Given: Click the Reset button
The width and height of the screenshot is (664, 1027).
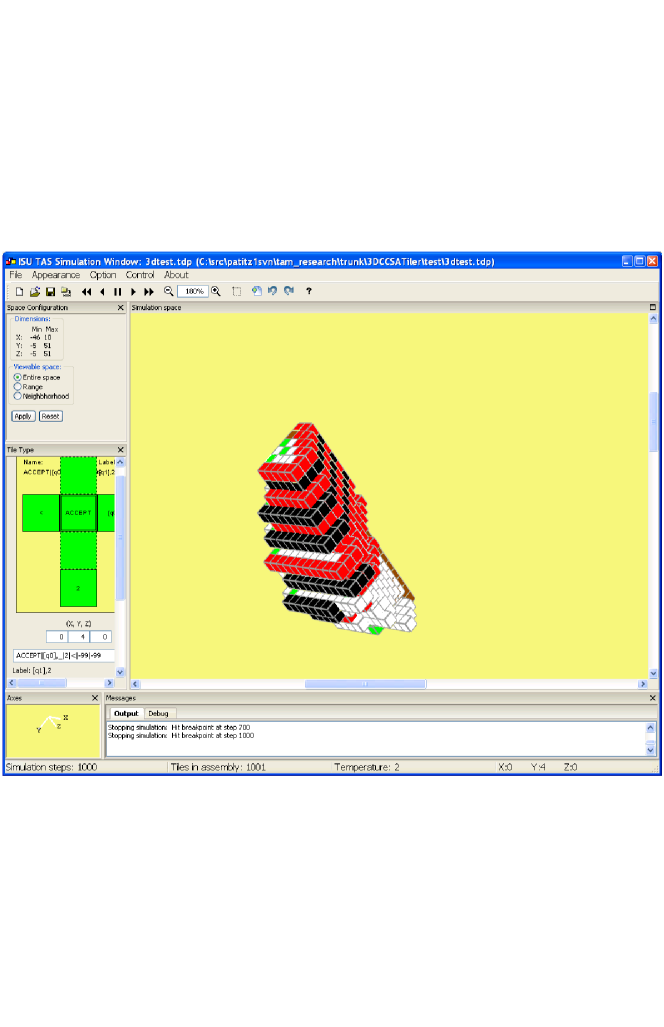Looking at the screenshot, I should point(50,417).
